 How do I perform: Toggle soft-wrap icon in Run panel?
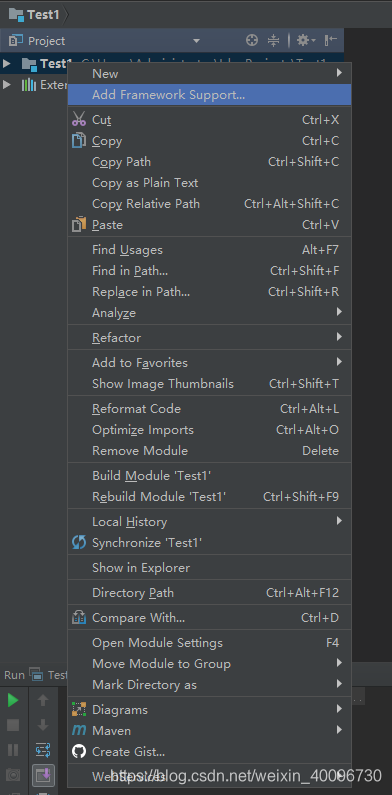pyautogui.click(x=43, y=750)
